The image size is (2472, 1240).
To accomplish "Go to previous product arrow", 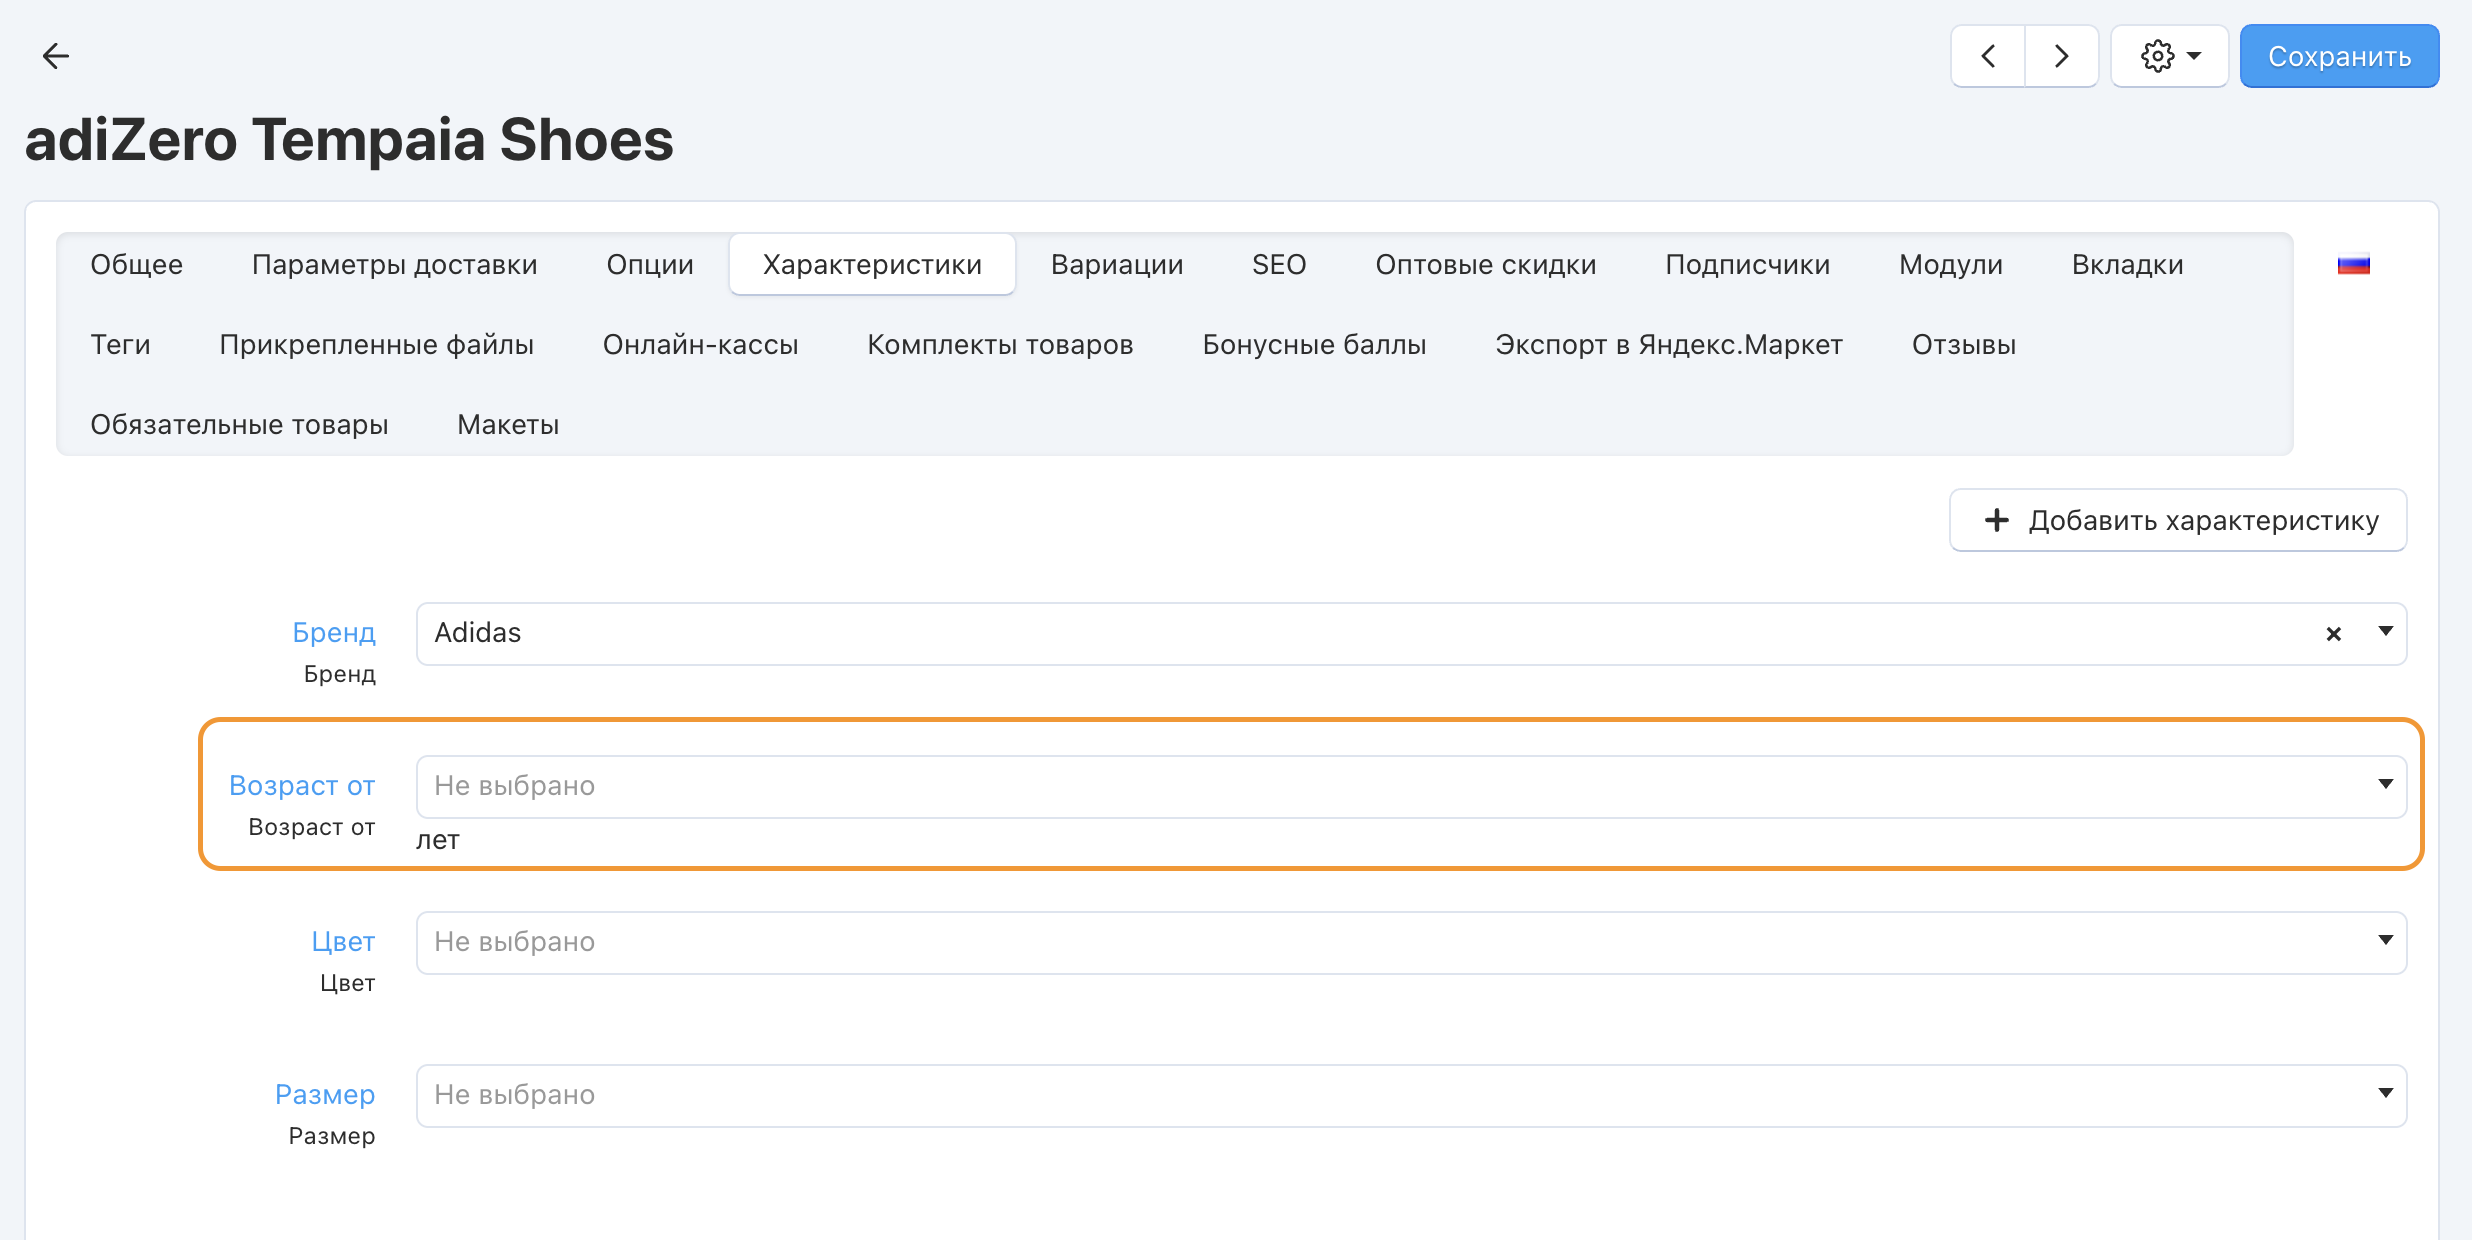I will [x=1988, y=56].
